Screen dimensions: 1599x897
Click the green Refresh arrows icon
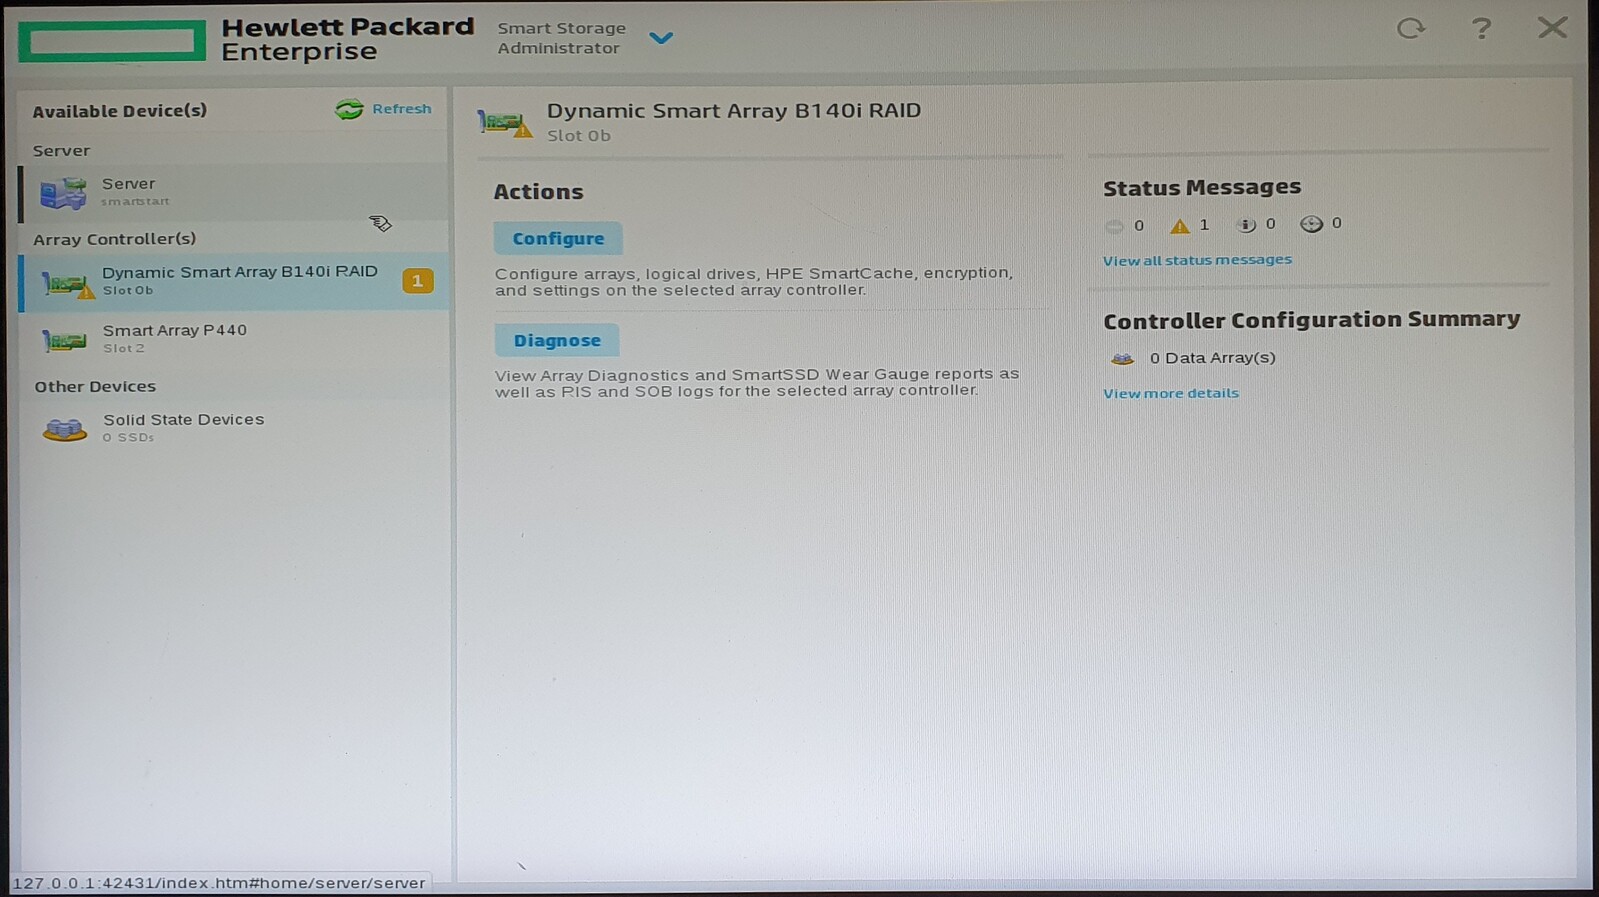(349, 109)
